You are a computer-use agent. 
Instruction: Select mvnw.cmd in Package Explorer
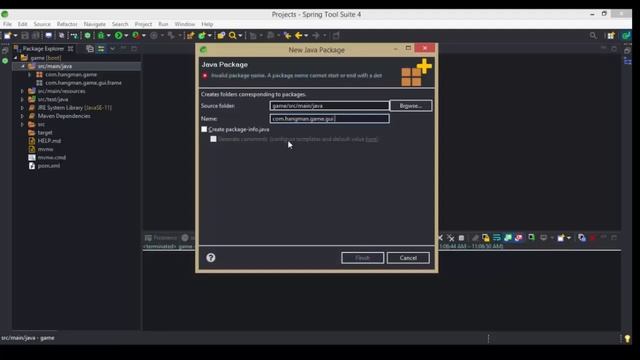tap(52, 158)
